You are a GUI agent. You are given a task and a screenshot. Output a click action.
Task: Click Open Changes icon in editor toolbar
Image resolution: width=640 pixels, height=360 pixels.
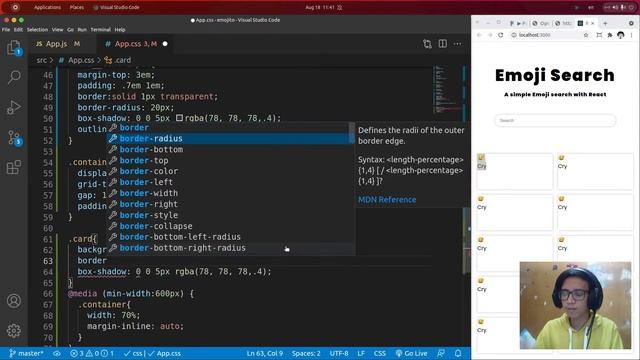[427, 44]
